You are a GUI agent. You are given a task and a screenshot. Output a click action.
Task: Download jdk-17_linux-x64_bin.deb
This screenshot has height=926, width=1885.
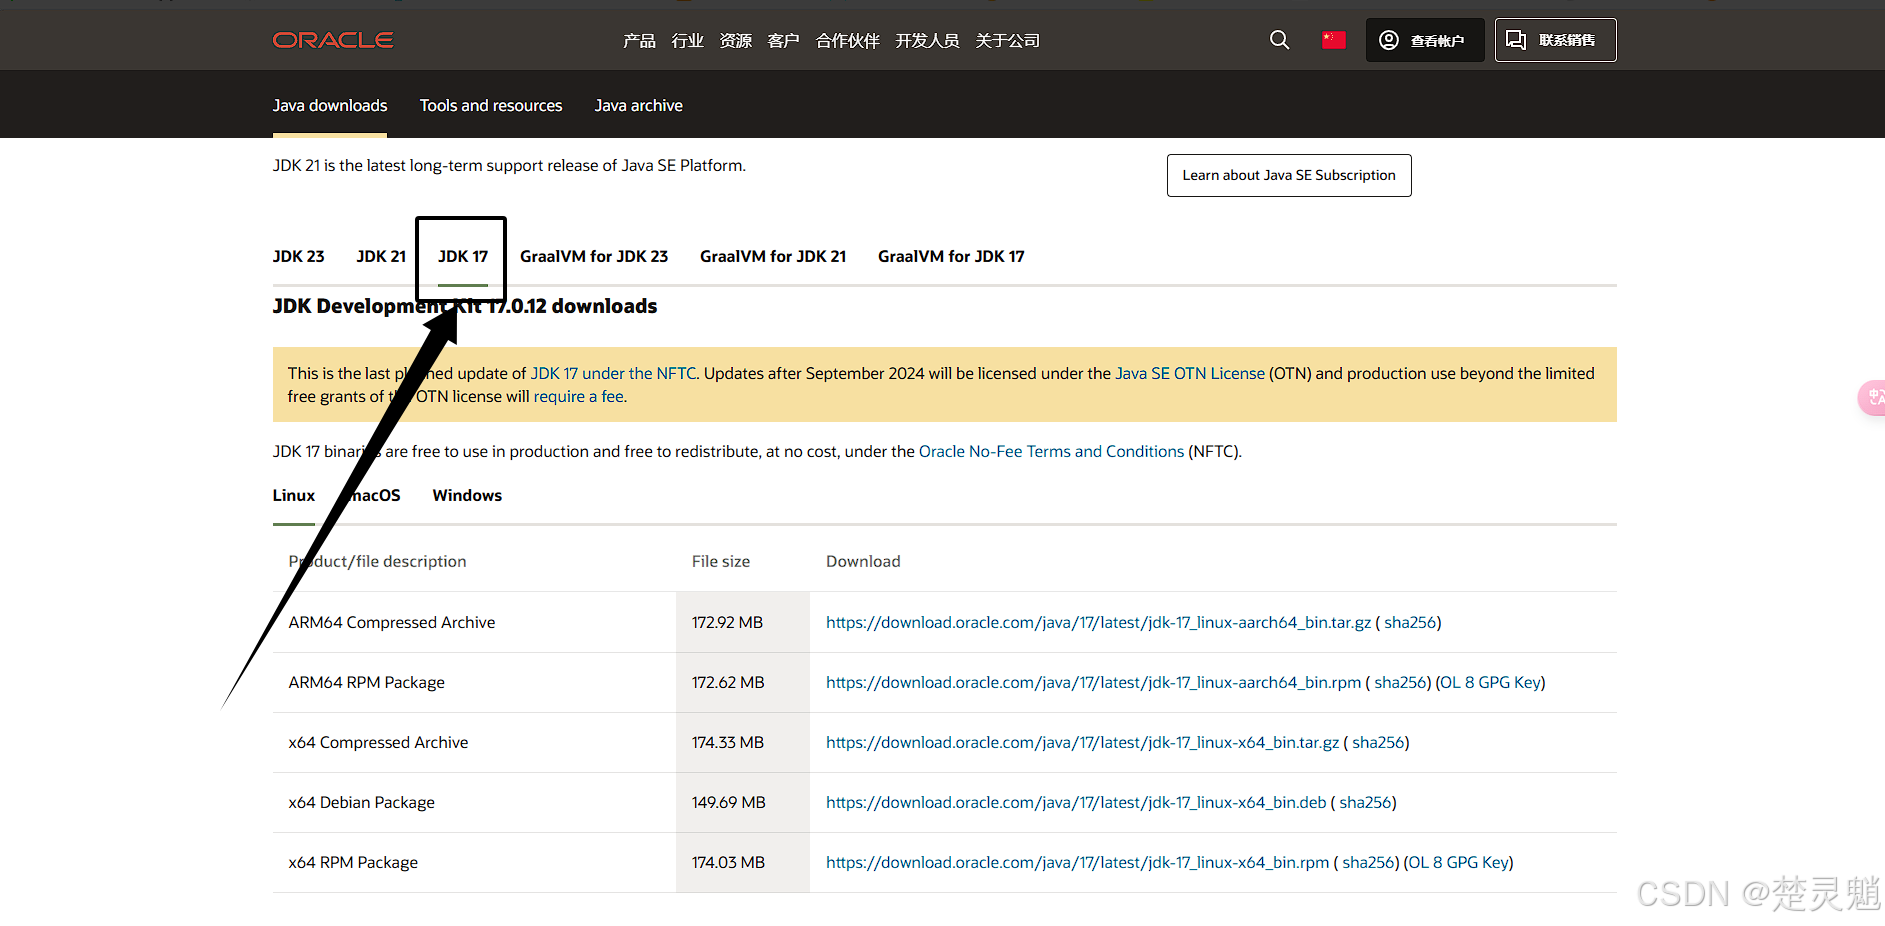pyautogui.click(x=1076, y=802)
